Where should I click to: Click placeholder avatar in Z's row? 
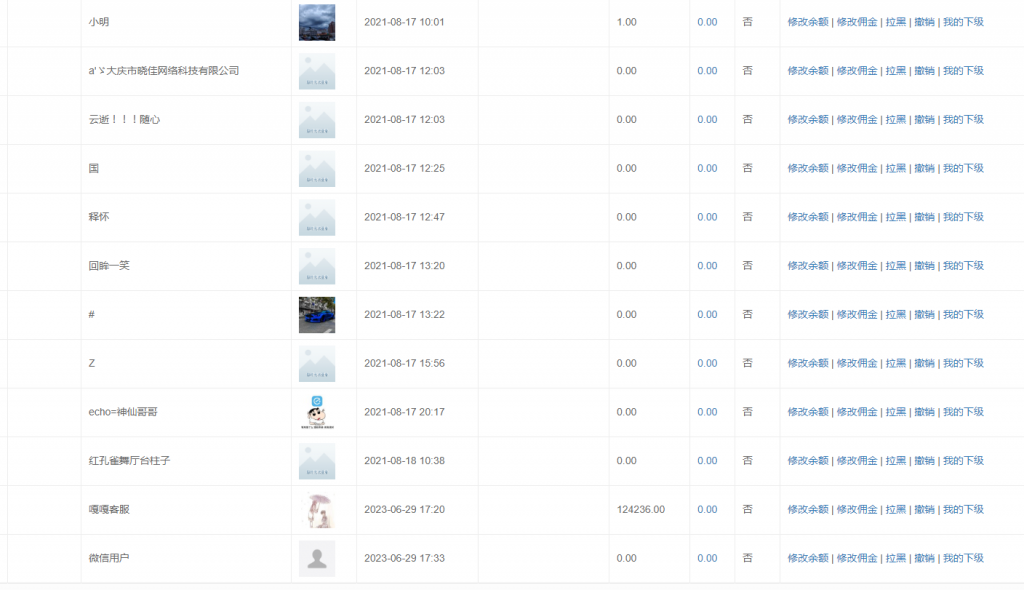tap(316, 364)
